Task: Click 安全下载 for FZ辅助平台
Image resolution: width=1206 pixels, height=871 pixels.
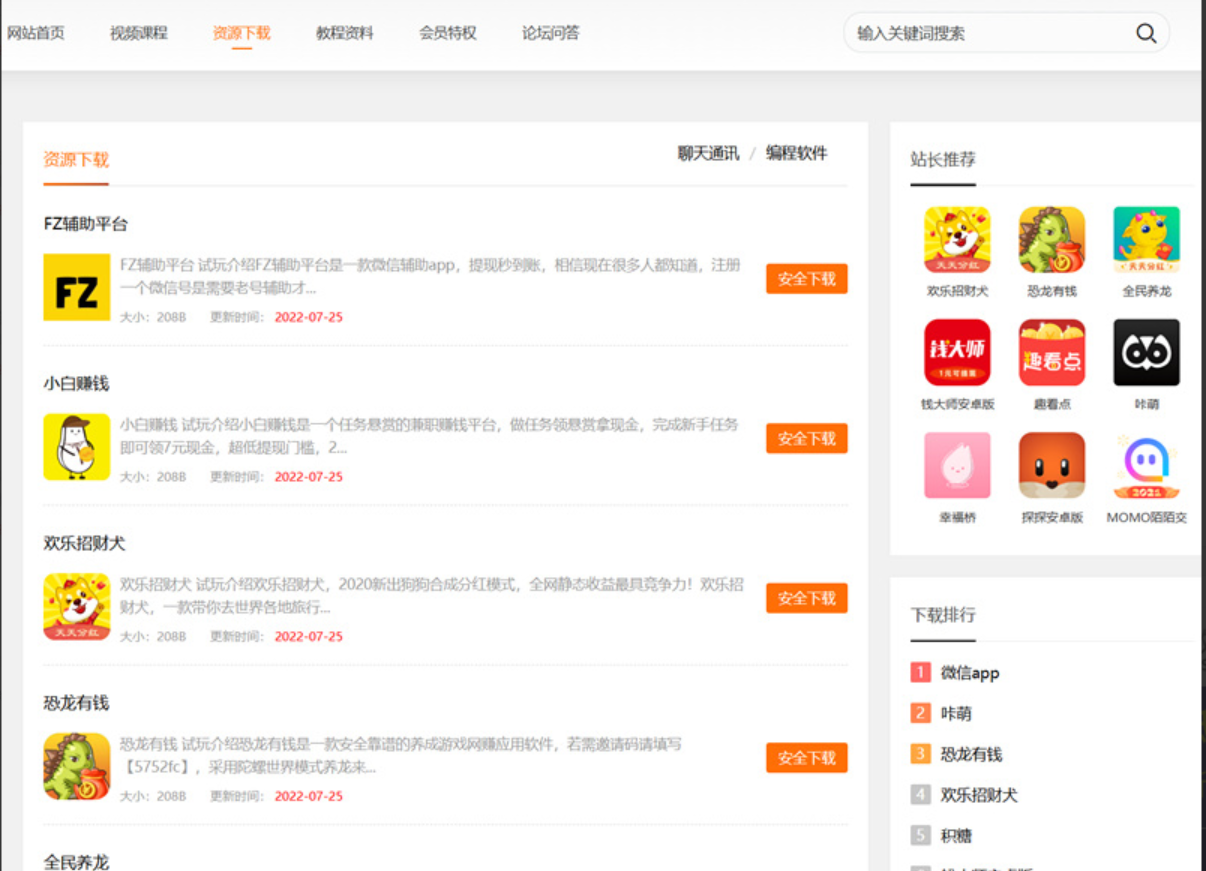Action: click(x=807, y=279)
